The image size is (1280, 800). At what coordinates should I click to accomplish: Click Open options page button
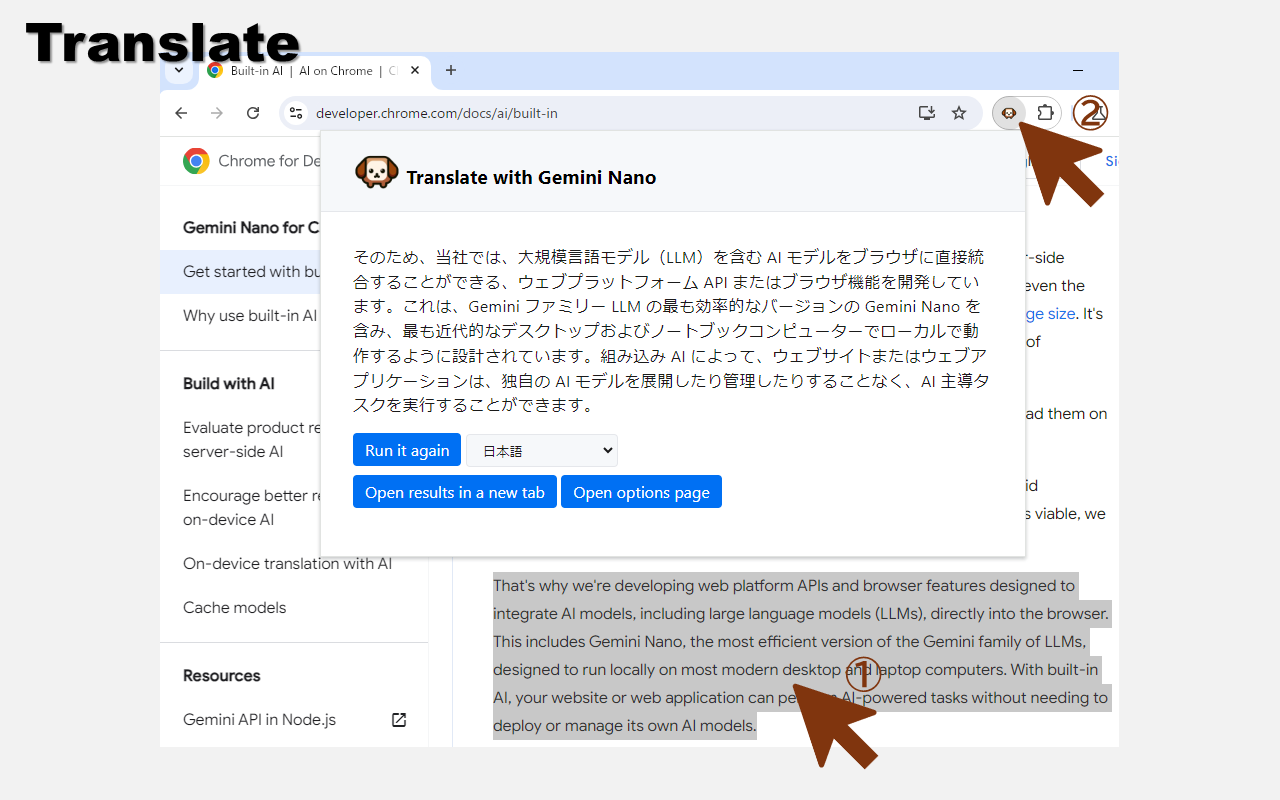point(641,492)
